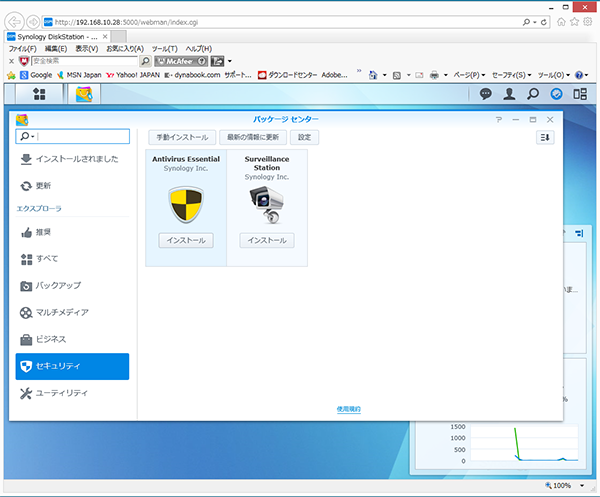Open the バックアップ category
This screenshot has height=497, width=600.
(72, 285)
